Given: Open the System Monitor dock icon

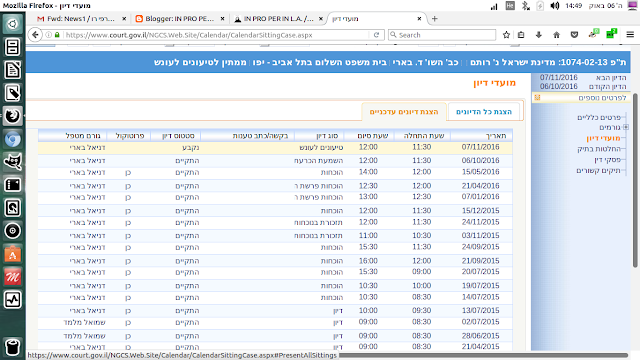Looking at the screenshot, I should tap(12, 300).
